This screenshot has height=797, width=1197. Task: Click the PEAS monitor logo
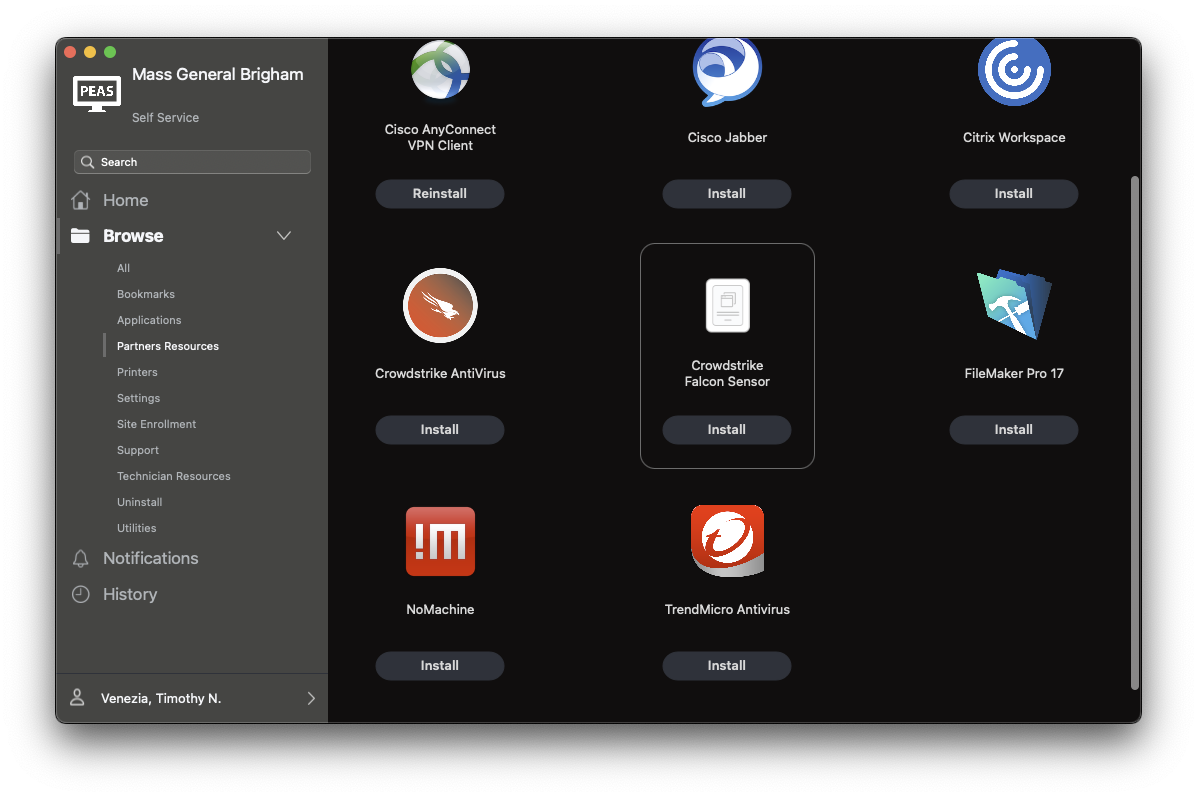[x=97, y=93]
